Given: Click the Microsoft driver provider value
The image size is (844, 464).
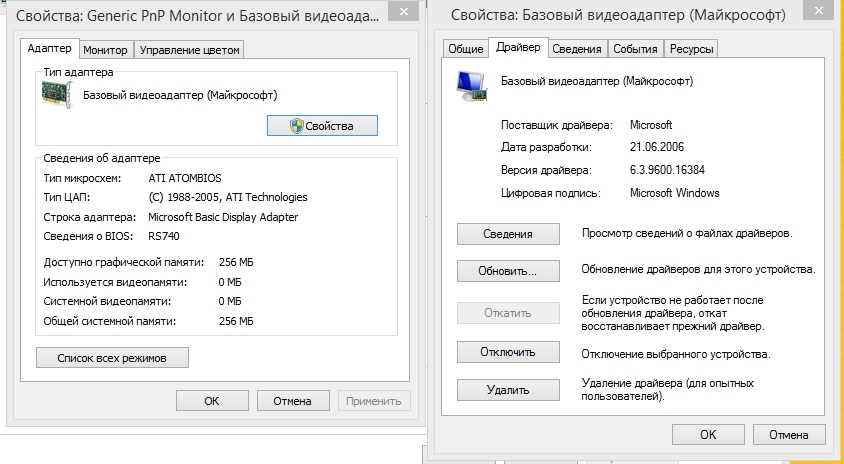Looking at the screenshot, I should pyautogui.click(x=651, y=125).
